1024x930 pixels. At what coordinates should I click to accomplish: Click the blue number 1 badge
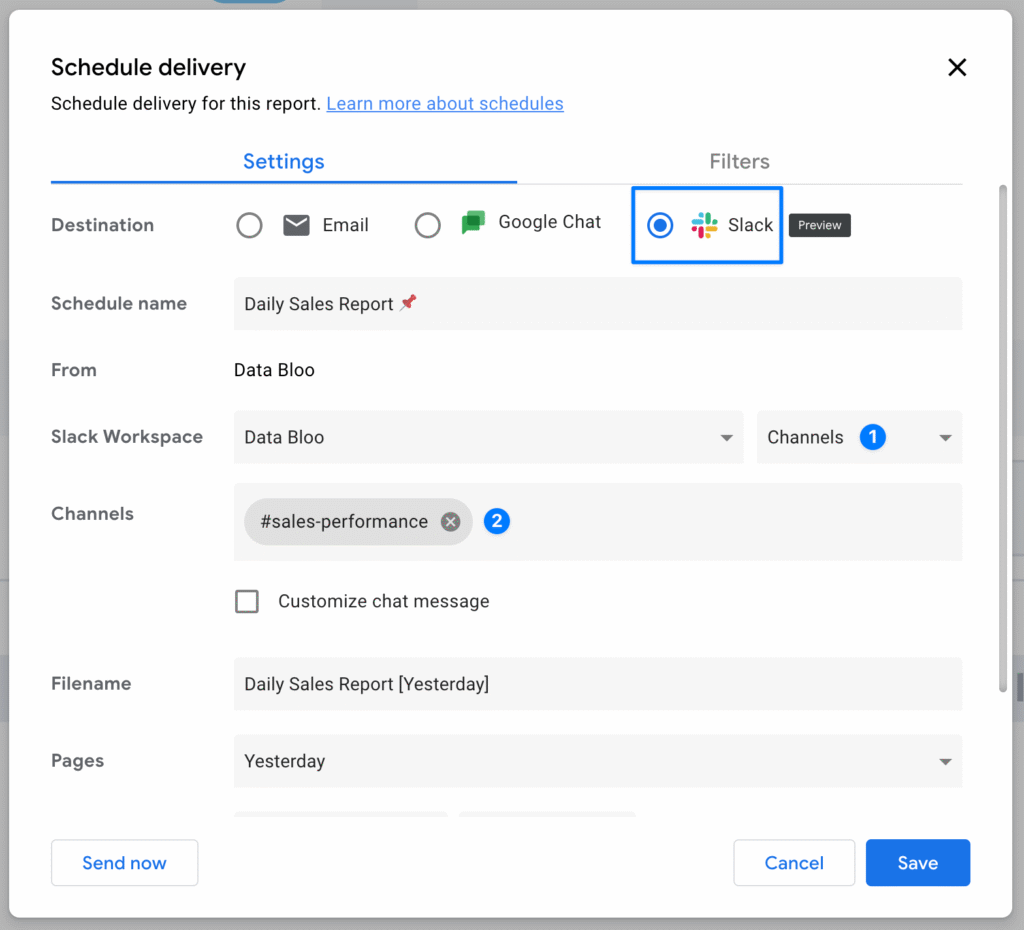(872, 437)
